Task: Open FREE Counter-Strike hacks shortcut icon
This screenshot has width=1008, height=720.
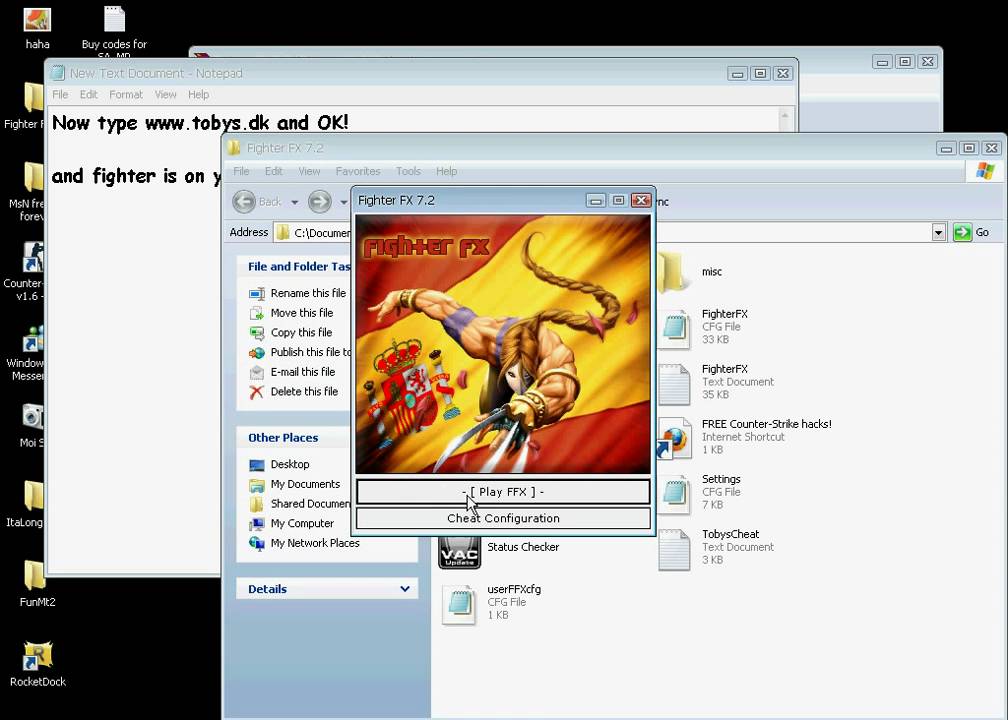Action: tap(674, 438)
